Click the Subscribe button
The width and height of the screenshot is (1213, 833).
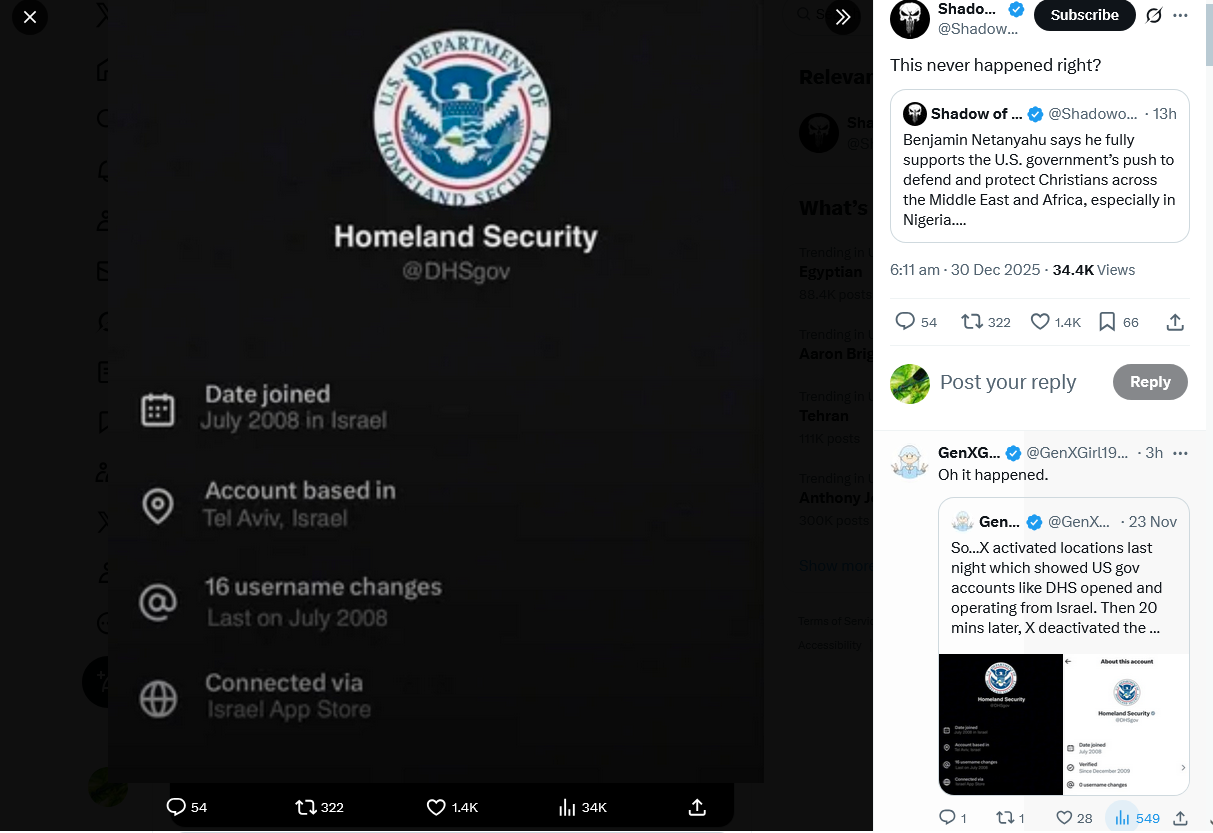(1084, 15)
